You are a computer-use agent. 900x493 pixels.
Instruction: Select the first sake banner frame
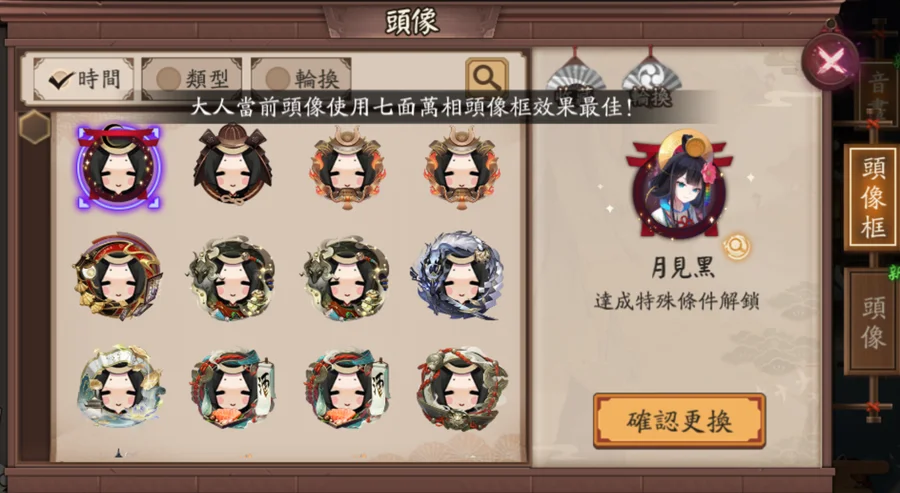[232, 386]
